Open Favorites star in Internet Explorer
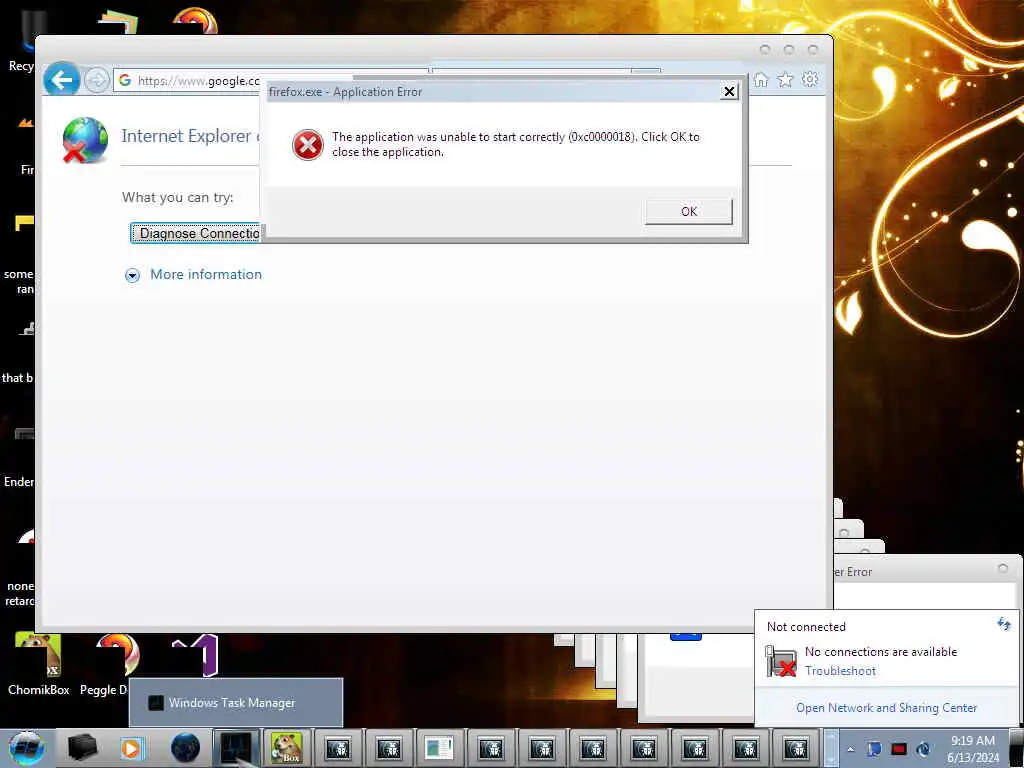Image resolution: width=1024 pixels, height=768 pixels. click(x=785, y=80)
